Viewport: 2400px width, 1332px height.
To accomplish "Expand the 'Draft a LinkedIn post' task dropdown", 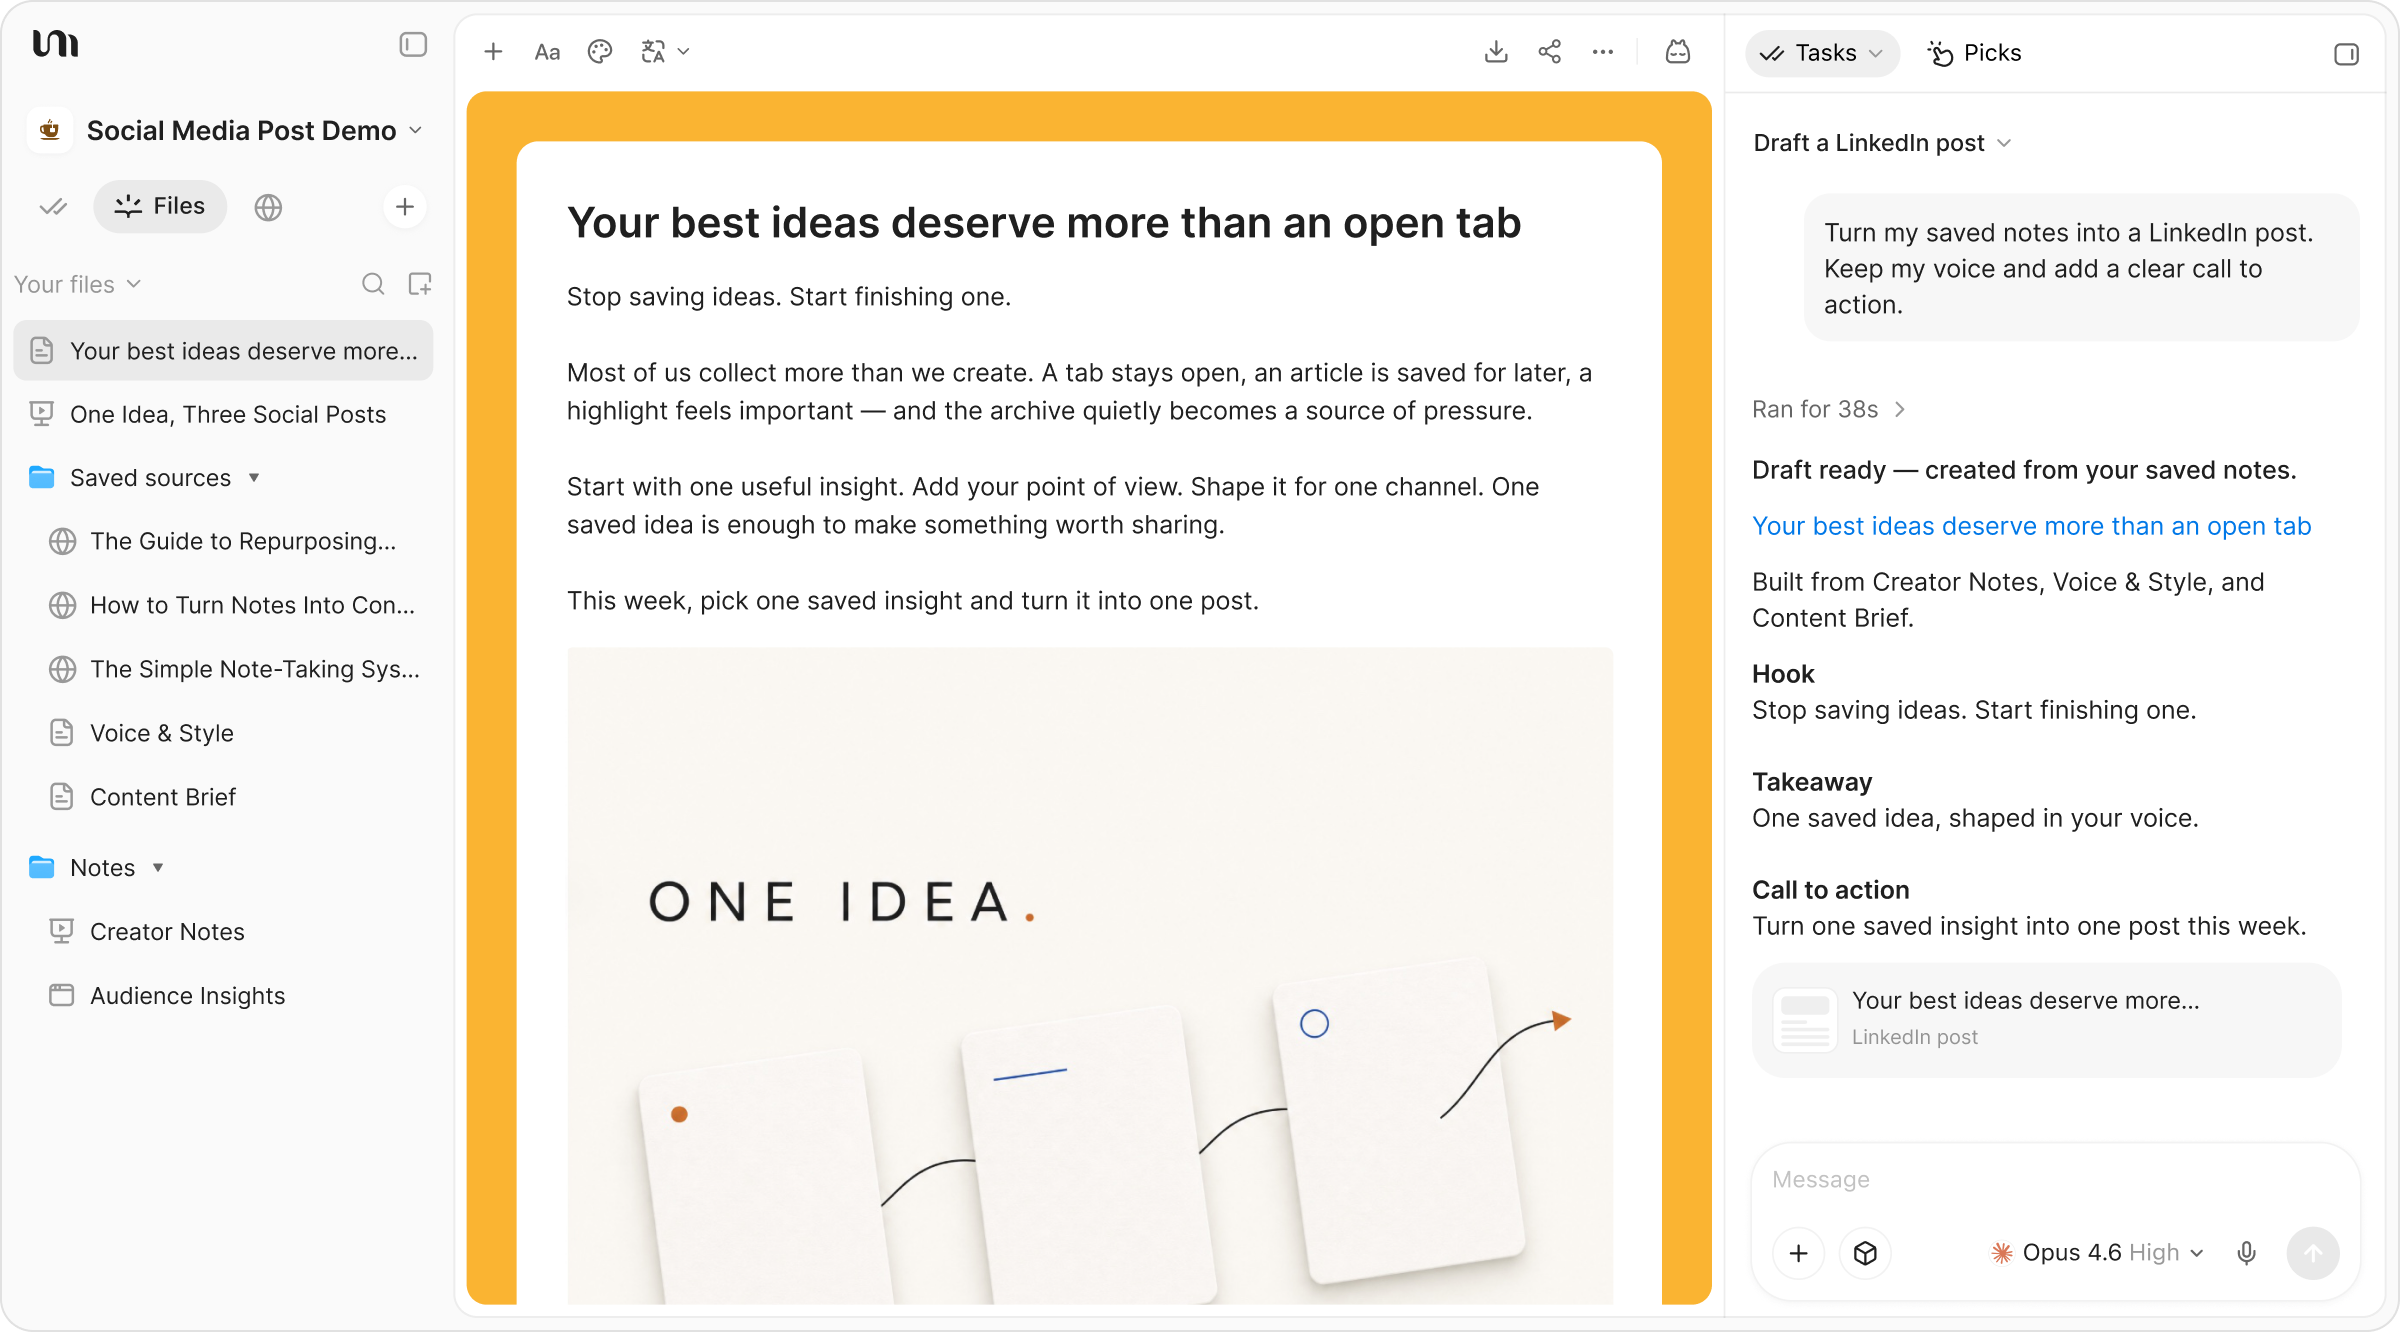I will click(x=1882, y=143).
